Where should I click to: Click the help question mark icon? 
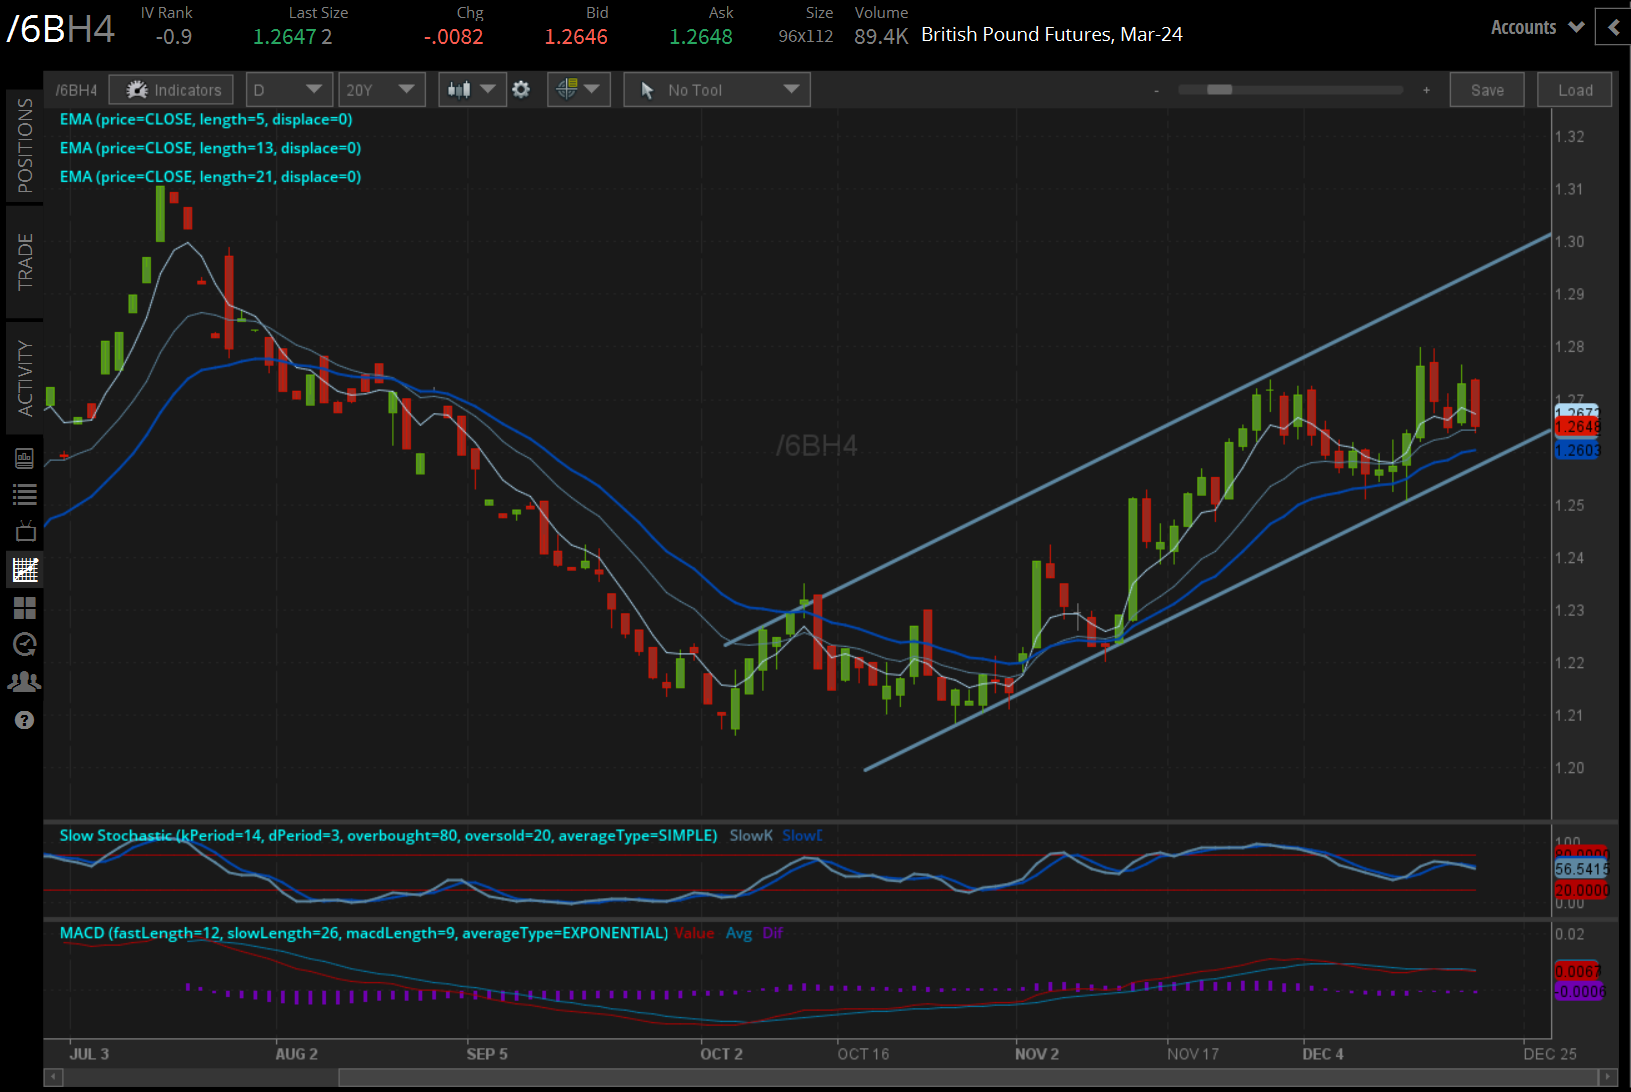(x=24, y=720)
